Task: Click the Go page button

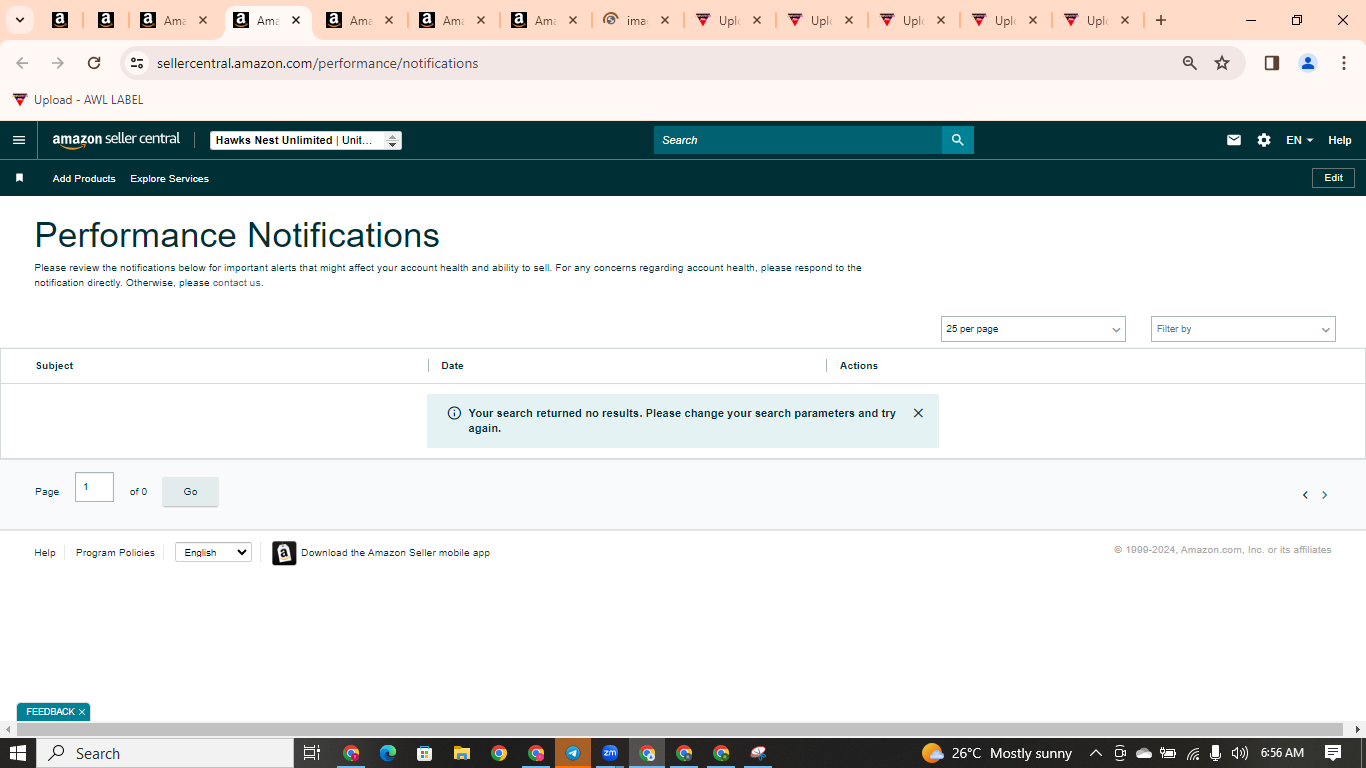Action: pos(190,492)
